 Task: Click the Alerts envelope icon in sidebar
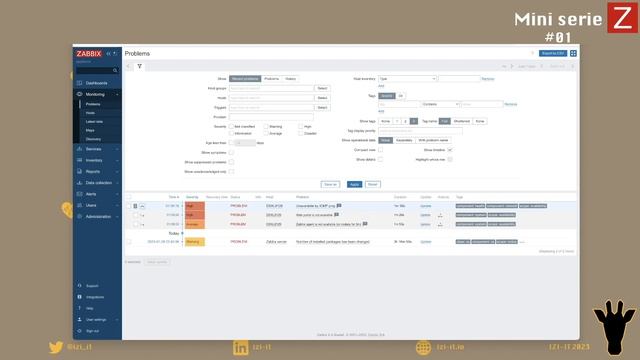80,194
